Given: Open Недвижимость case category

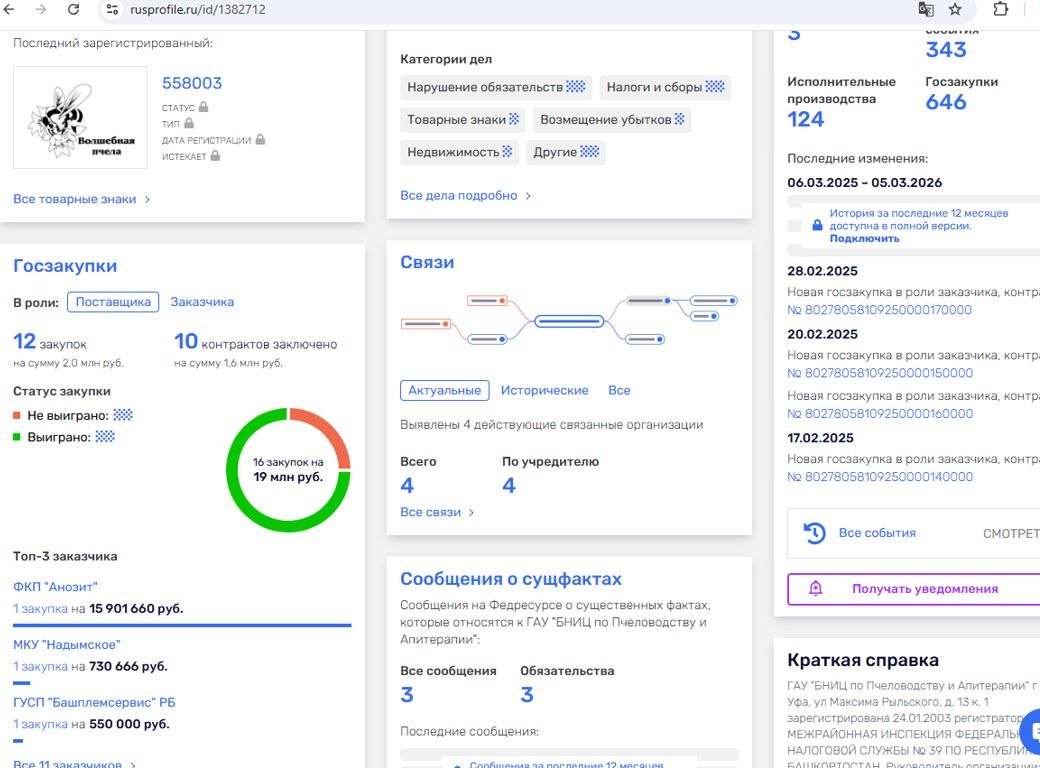Looking at the screenshot, I should pyautogui.click(x=459, y=152).
